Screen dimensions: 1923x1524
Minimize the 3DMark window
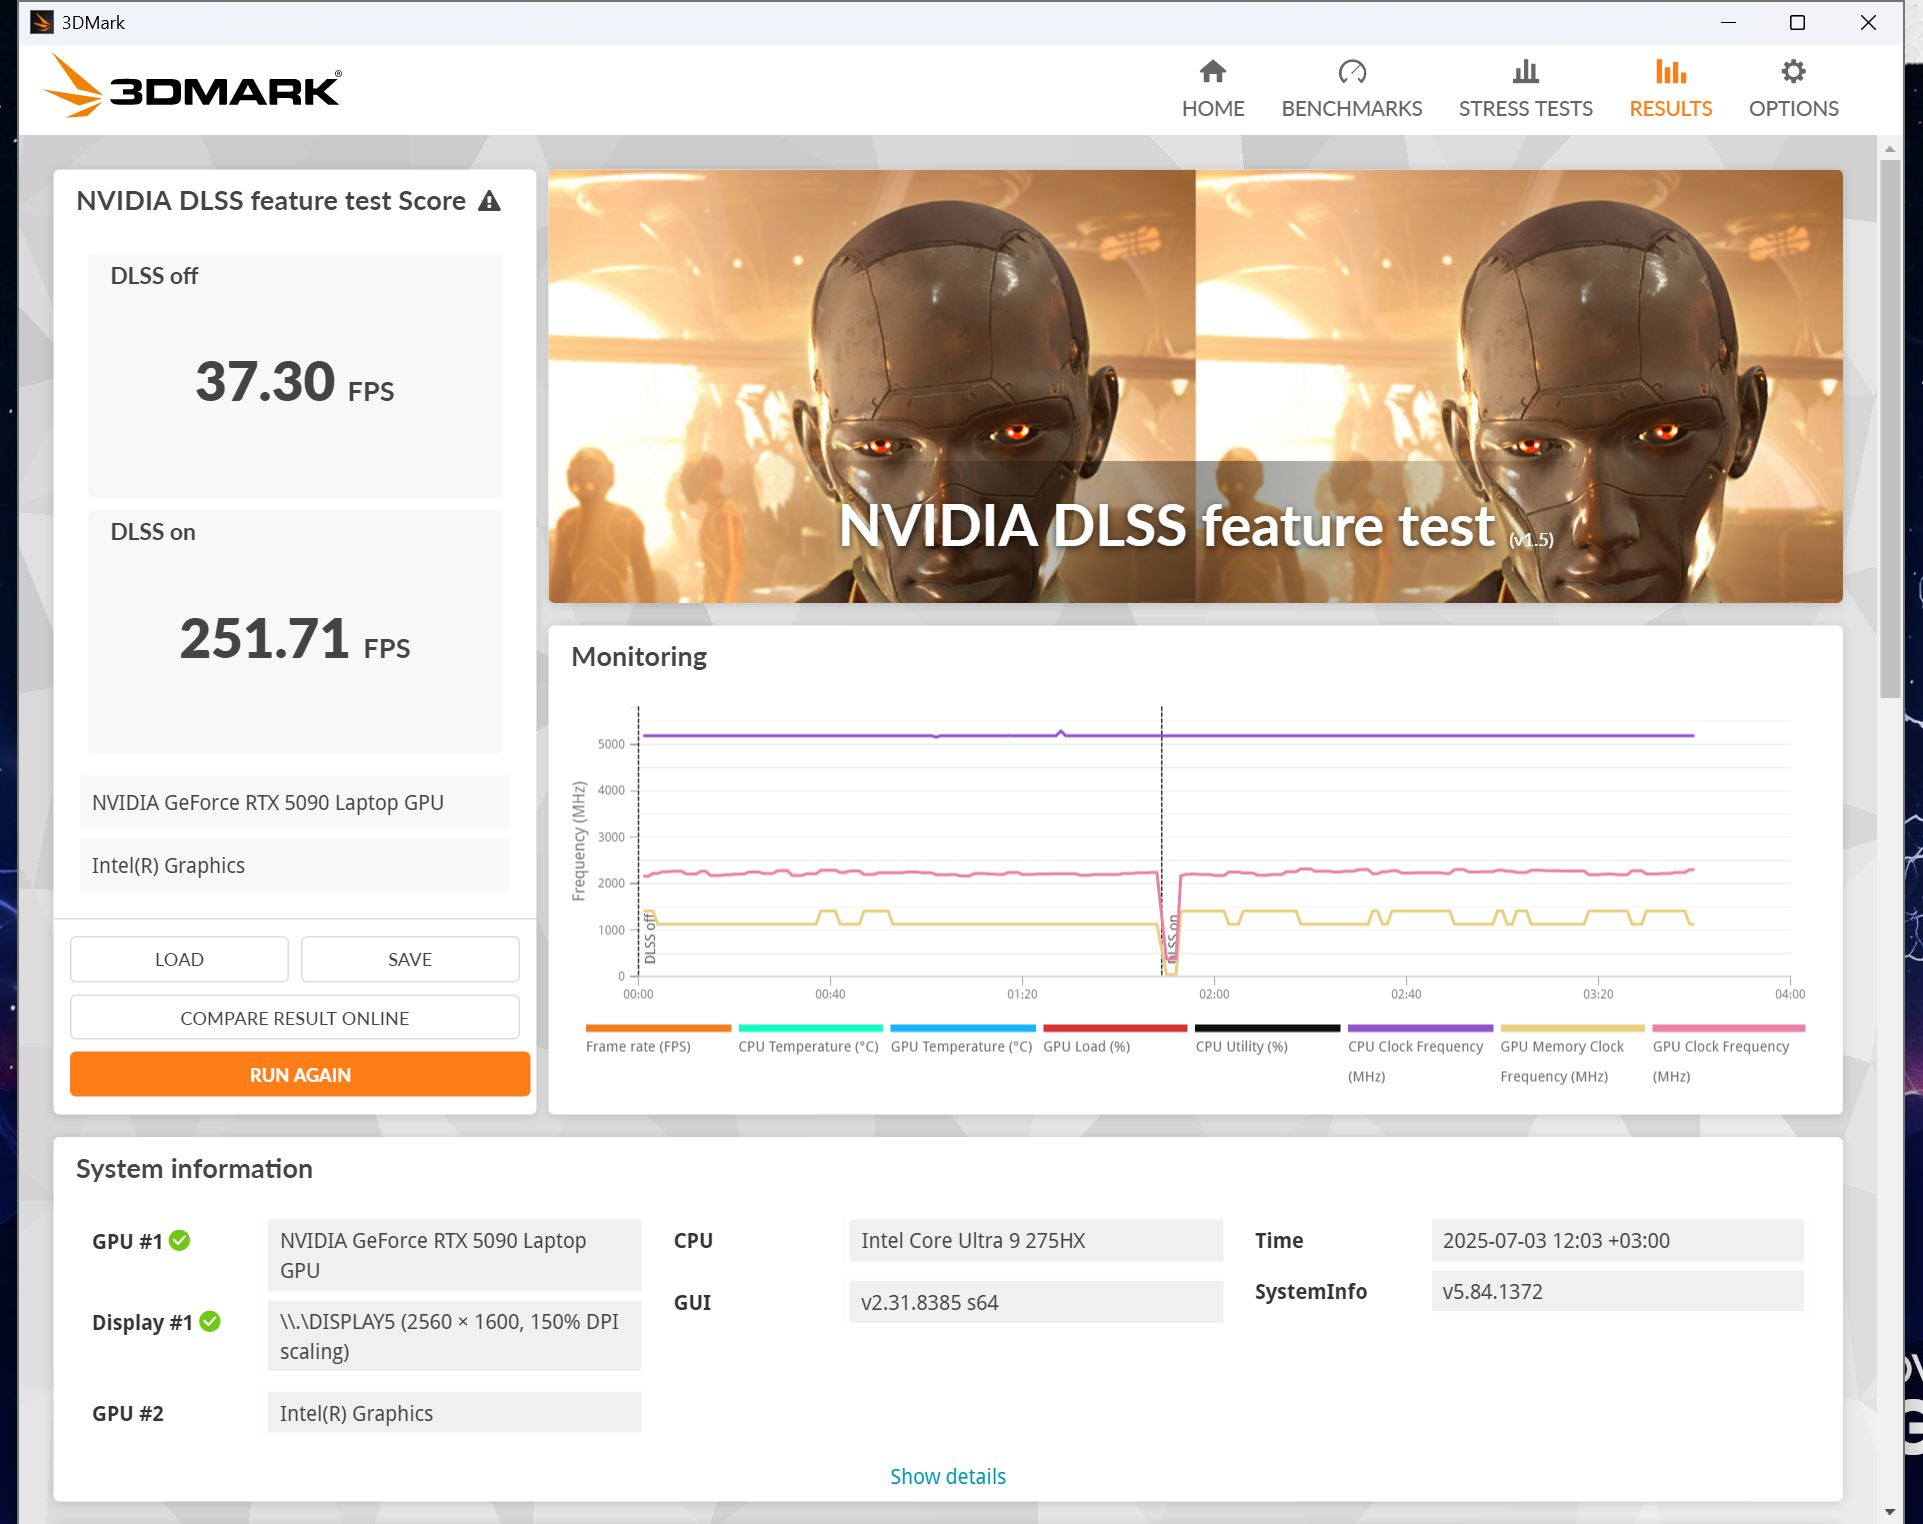click(1728, 22)
